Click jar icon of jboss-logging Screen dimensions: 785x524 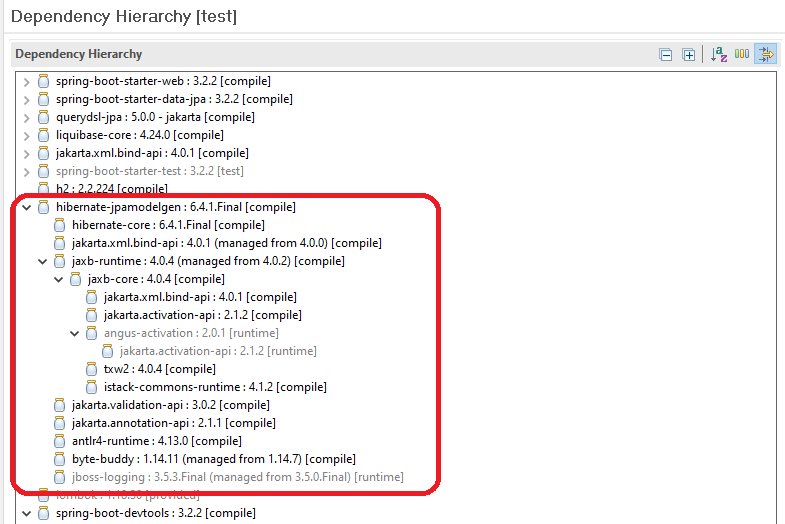click(60, 477)
